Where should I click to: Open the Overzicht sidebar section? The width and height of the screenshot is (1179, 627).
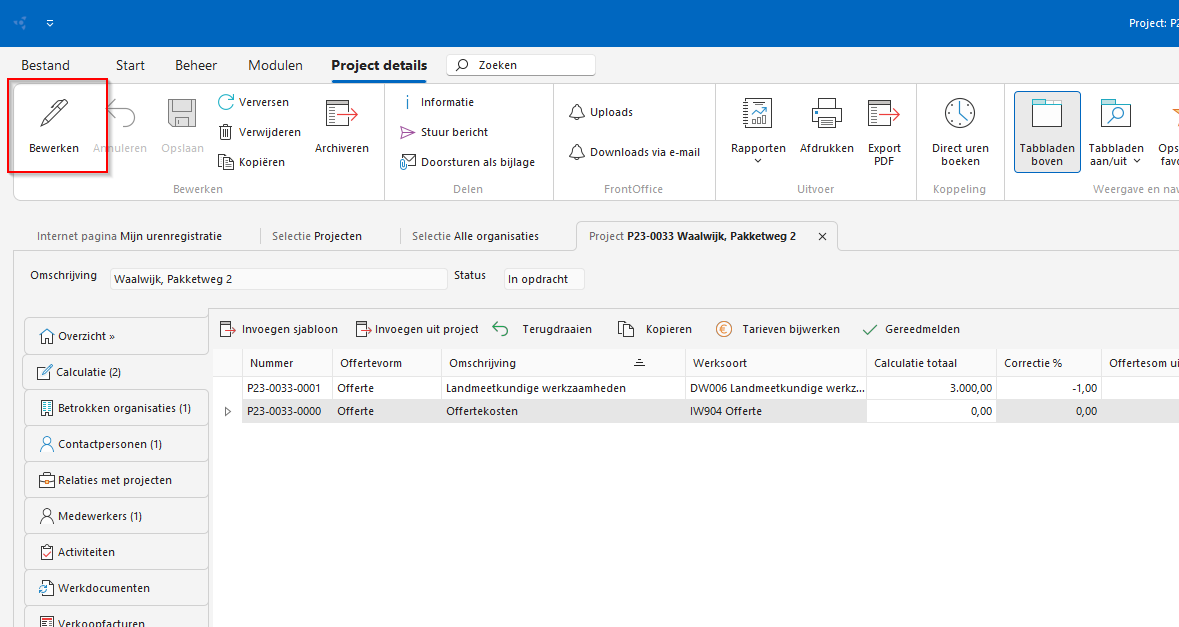tap(117, 336)
